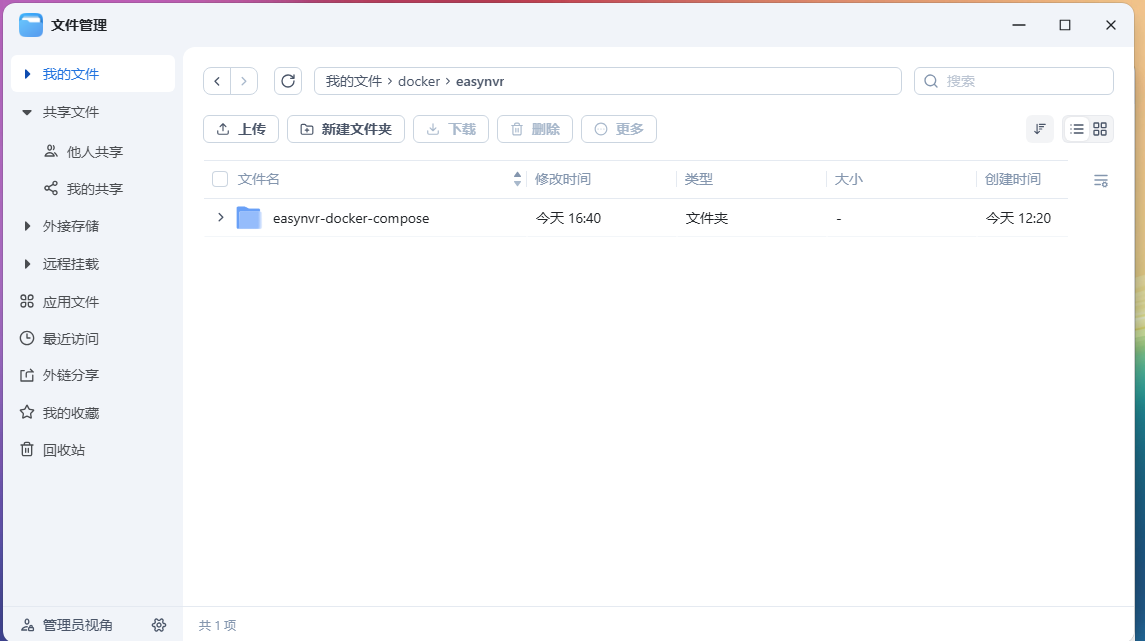Click the refresh icon beside the path bar
The width and height of the screenshot is (1145, 641).
[288, 81]
